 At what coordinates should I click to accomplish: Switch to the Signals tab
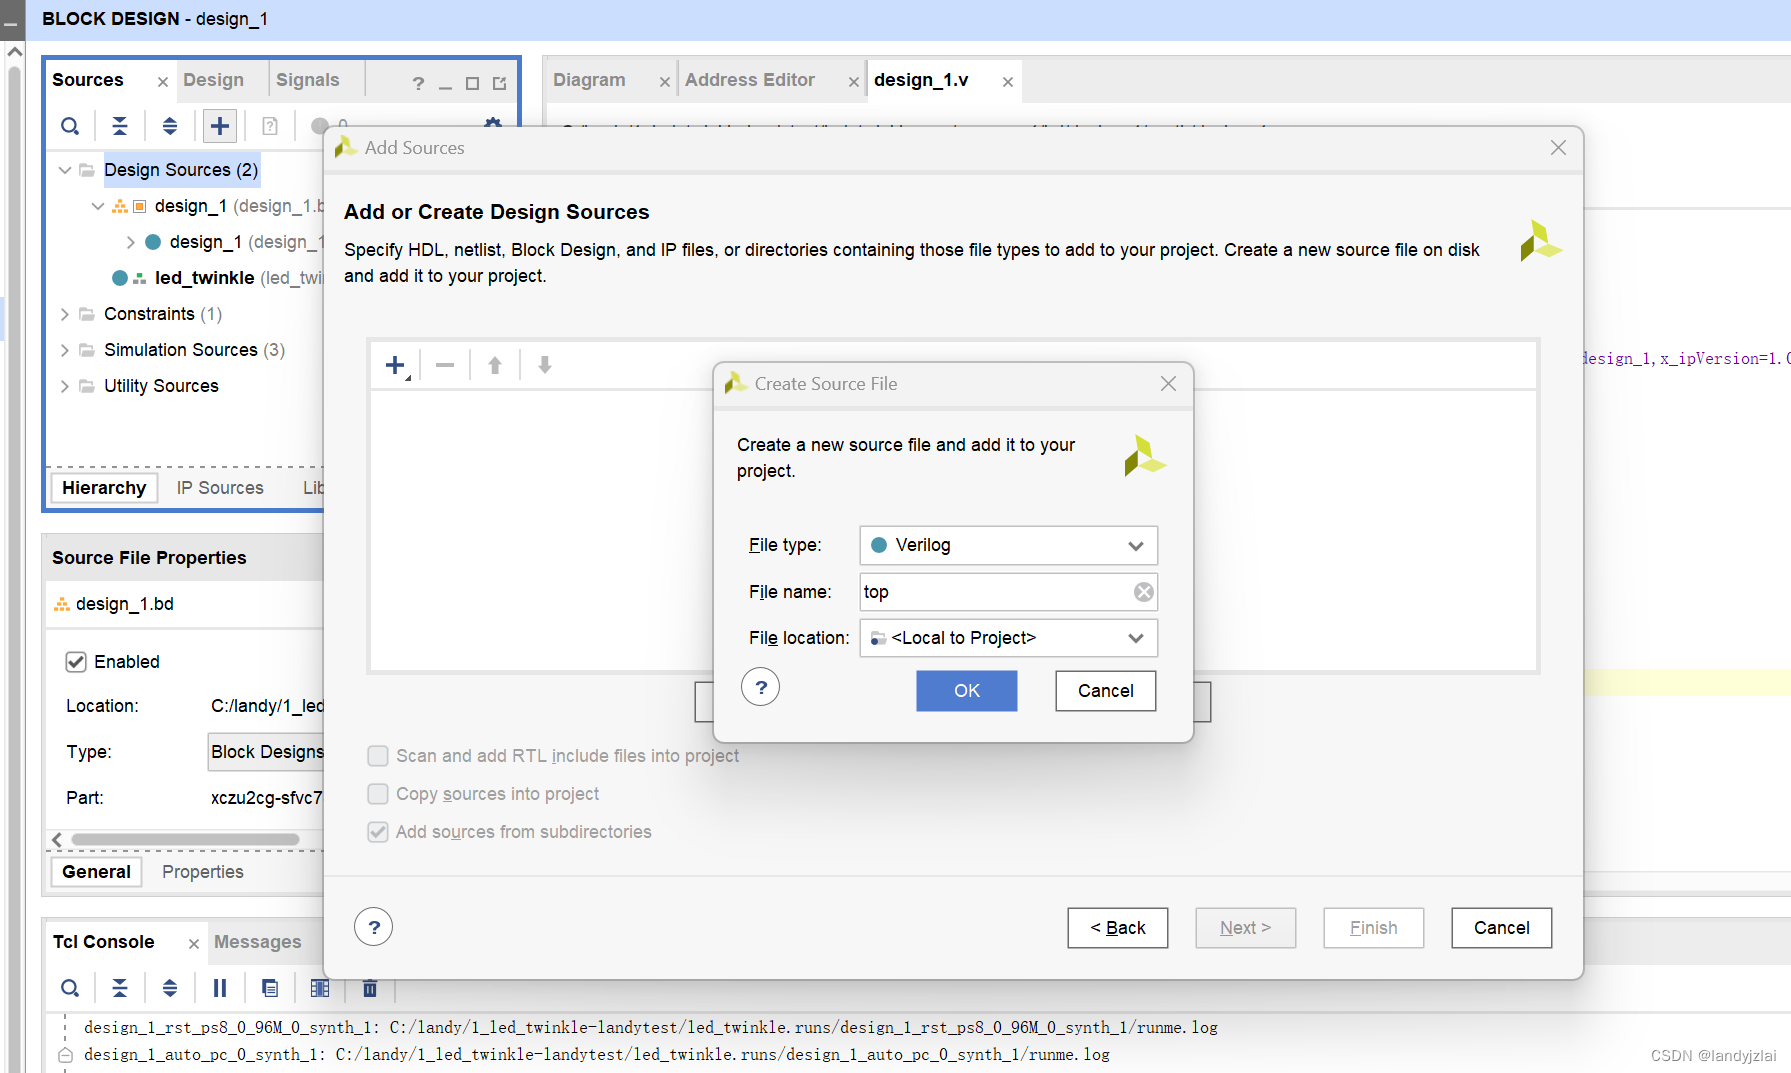(x=308, y=80)
